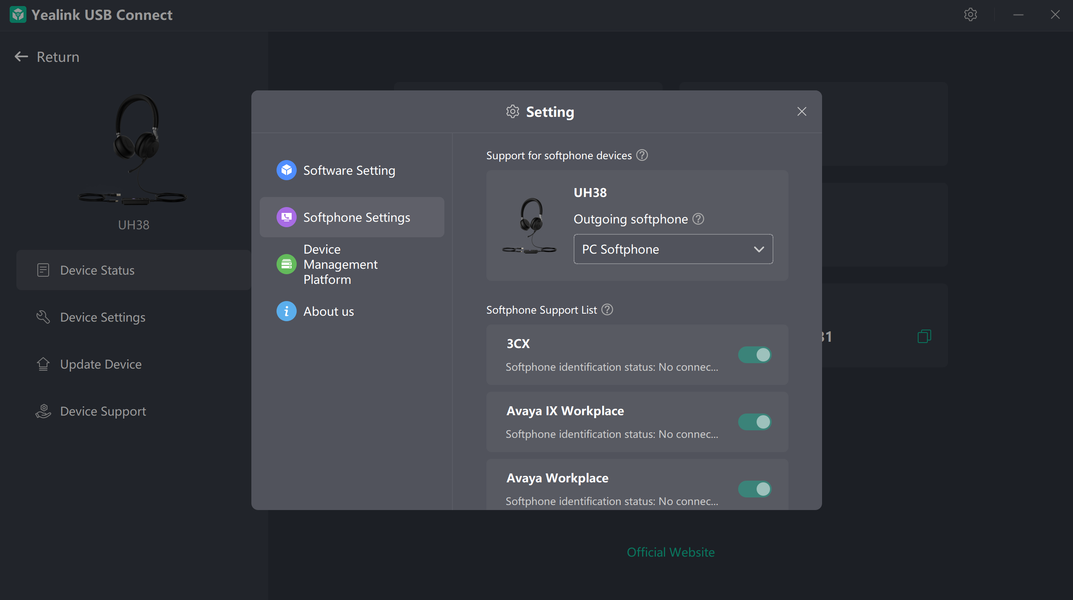Select Update Device in the sidebar

tap(100, 364)
